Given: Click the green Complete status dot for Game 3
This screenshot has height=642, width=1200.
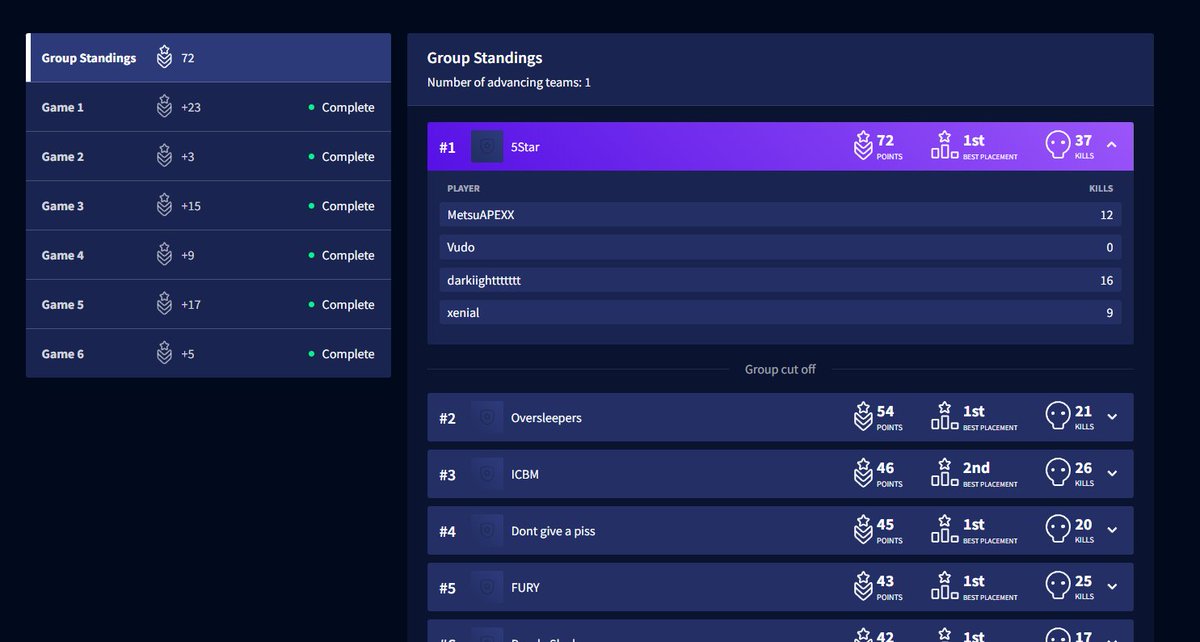Looking at the screenshot, I should tap(311, 206).
